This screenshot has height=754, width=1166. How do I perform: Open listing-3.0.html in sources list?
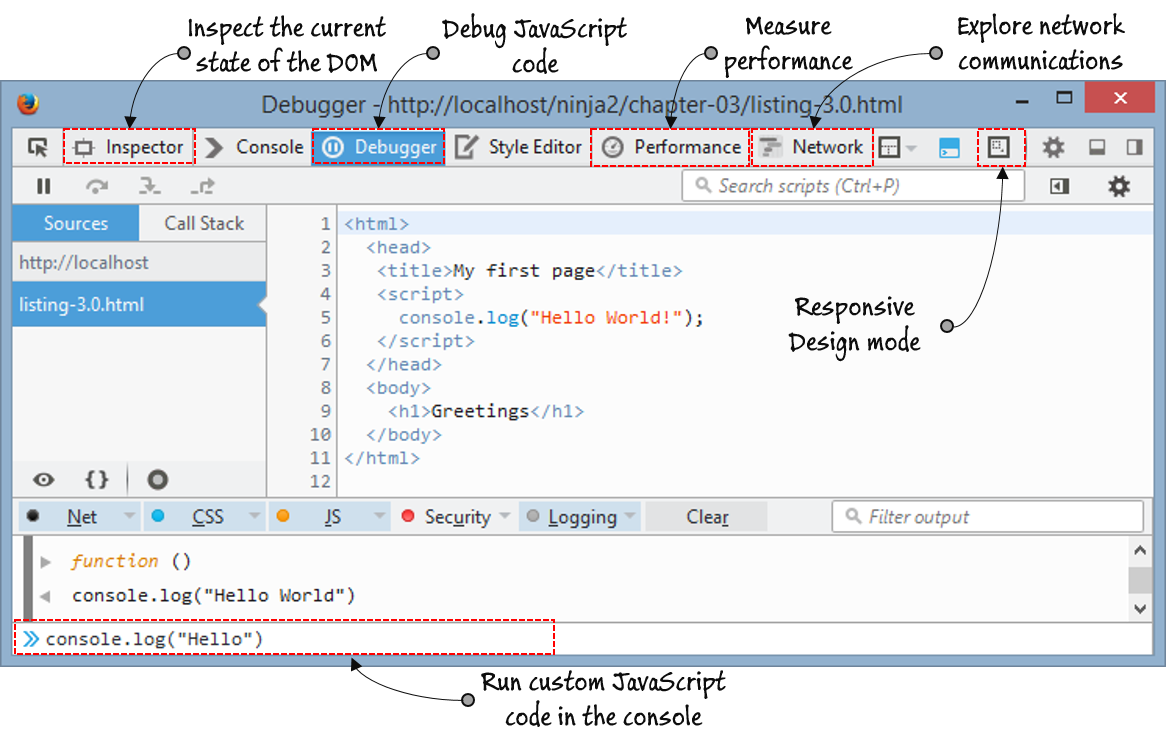coord(139,304)
